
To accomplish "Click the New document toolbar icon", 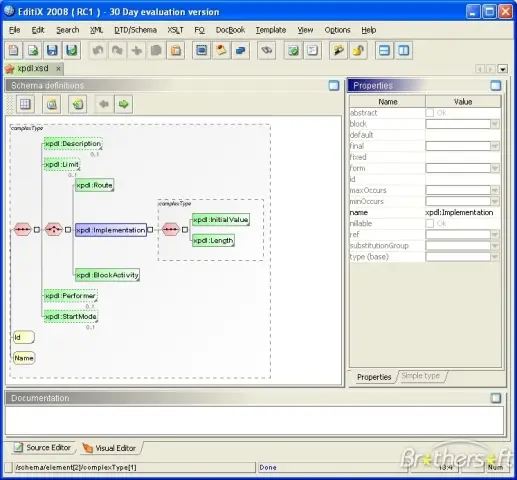I will [13, 50].
